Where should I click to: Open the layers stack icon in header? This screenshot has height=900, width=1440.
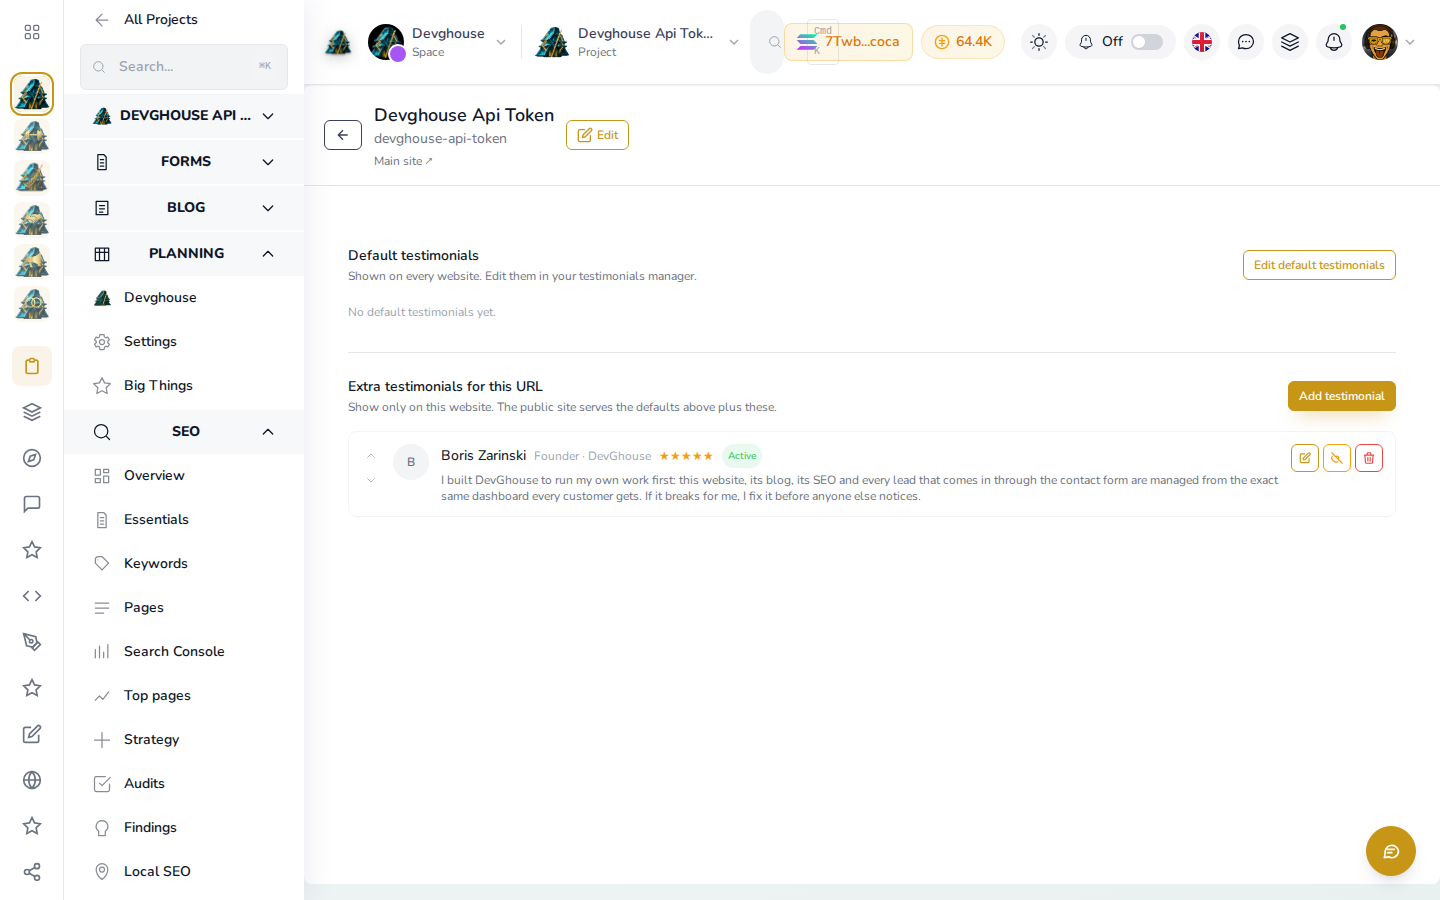pyautogui.click(x=1290, y=42)
